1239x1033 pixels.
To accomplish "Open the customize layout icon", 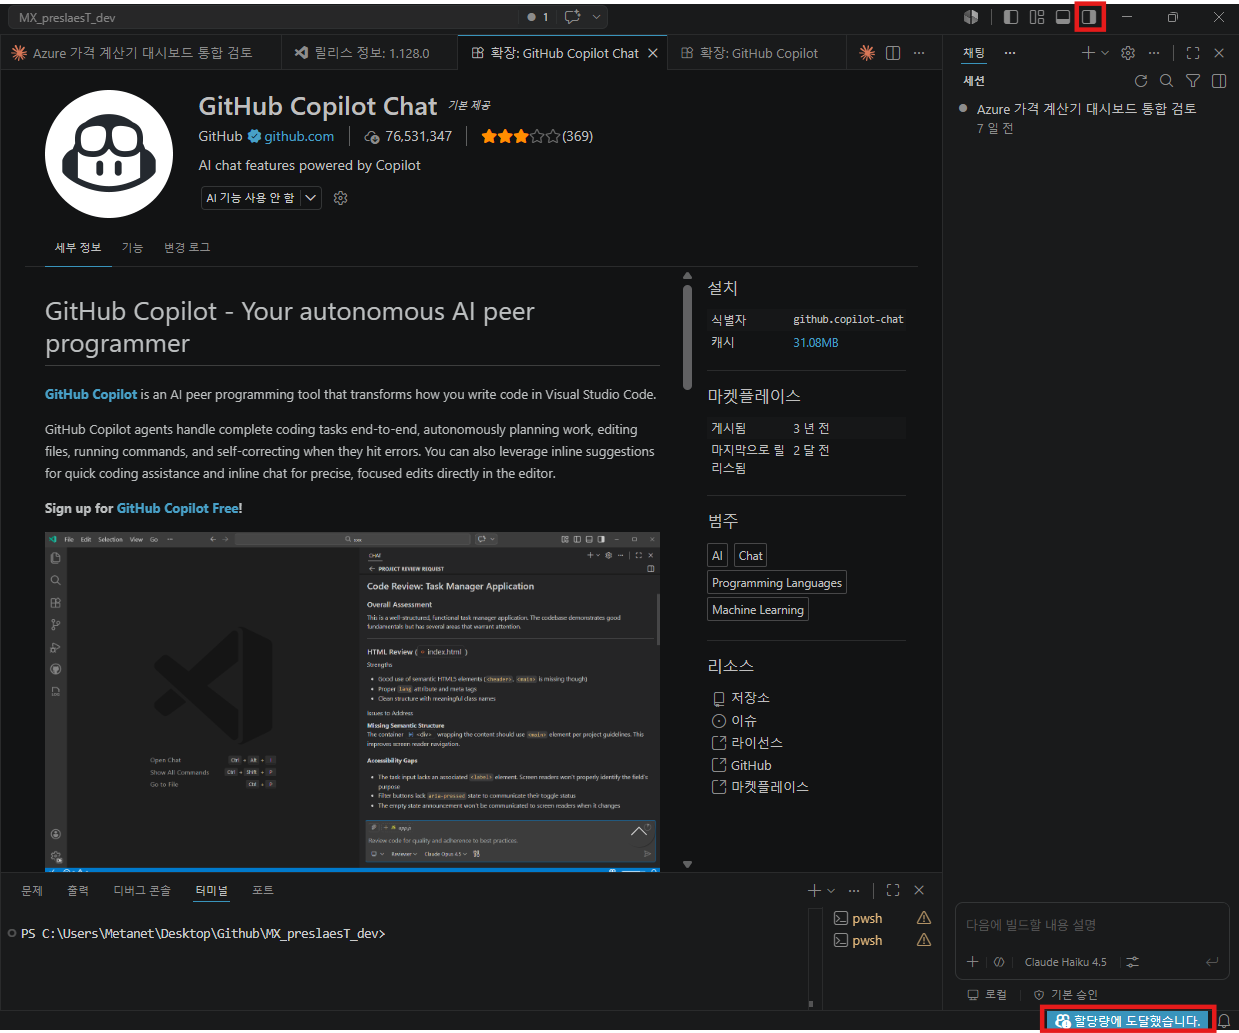I will coord(1037,17).
